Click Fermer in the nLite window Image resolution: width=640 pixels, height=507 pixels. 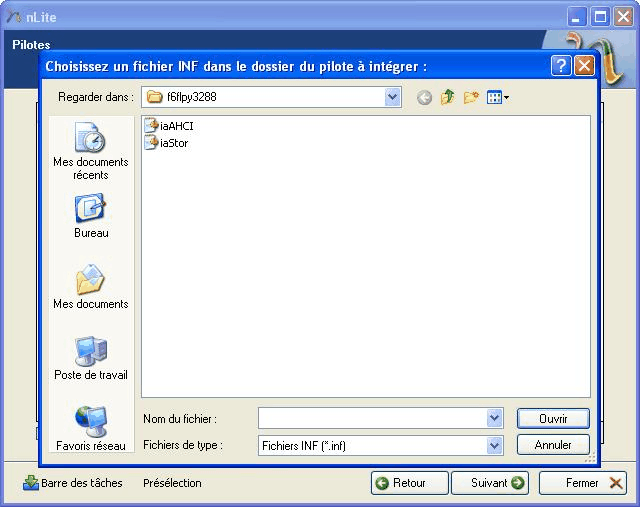coord(583,483)
